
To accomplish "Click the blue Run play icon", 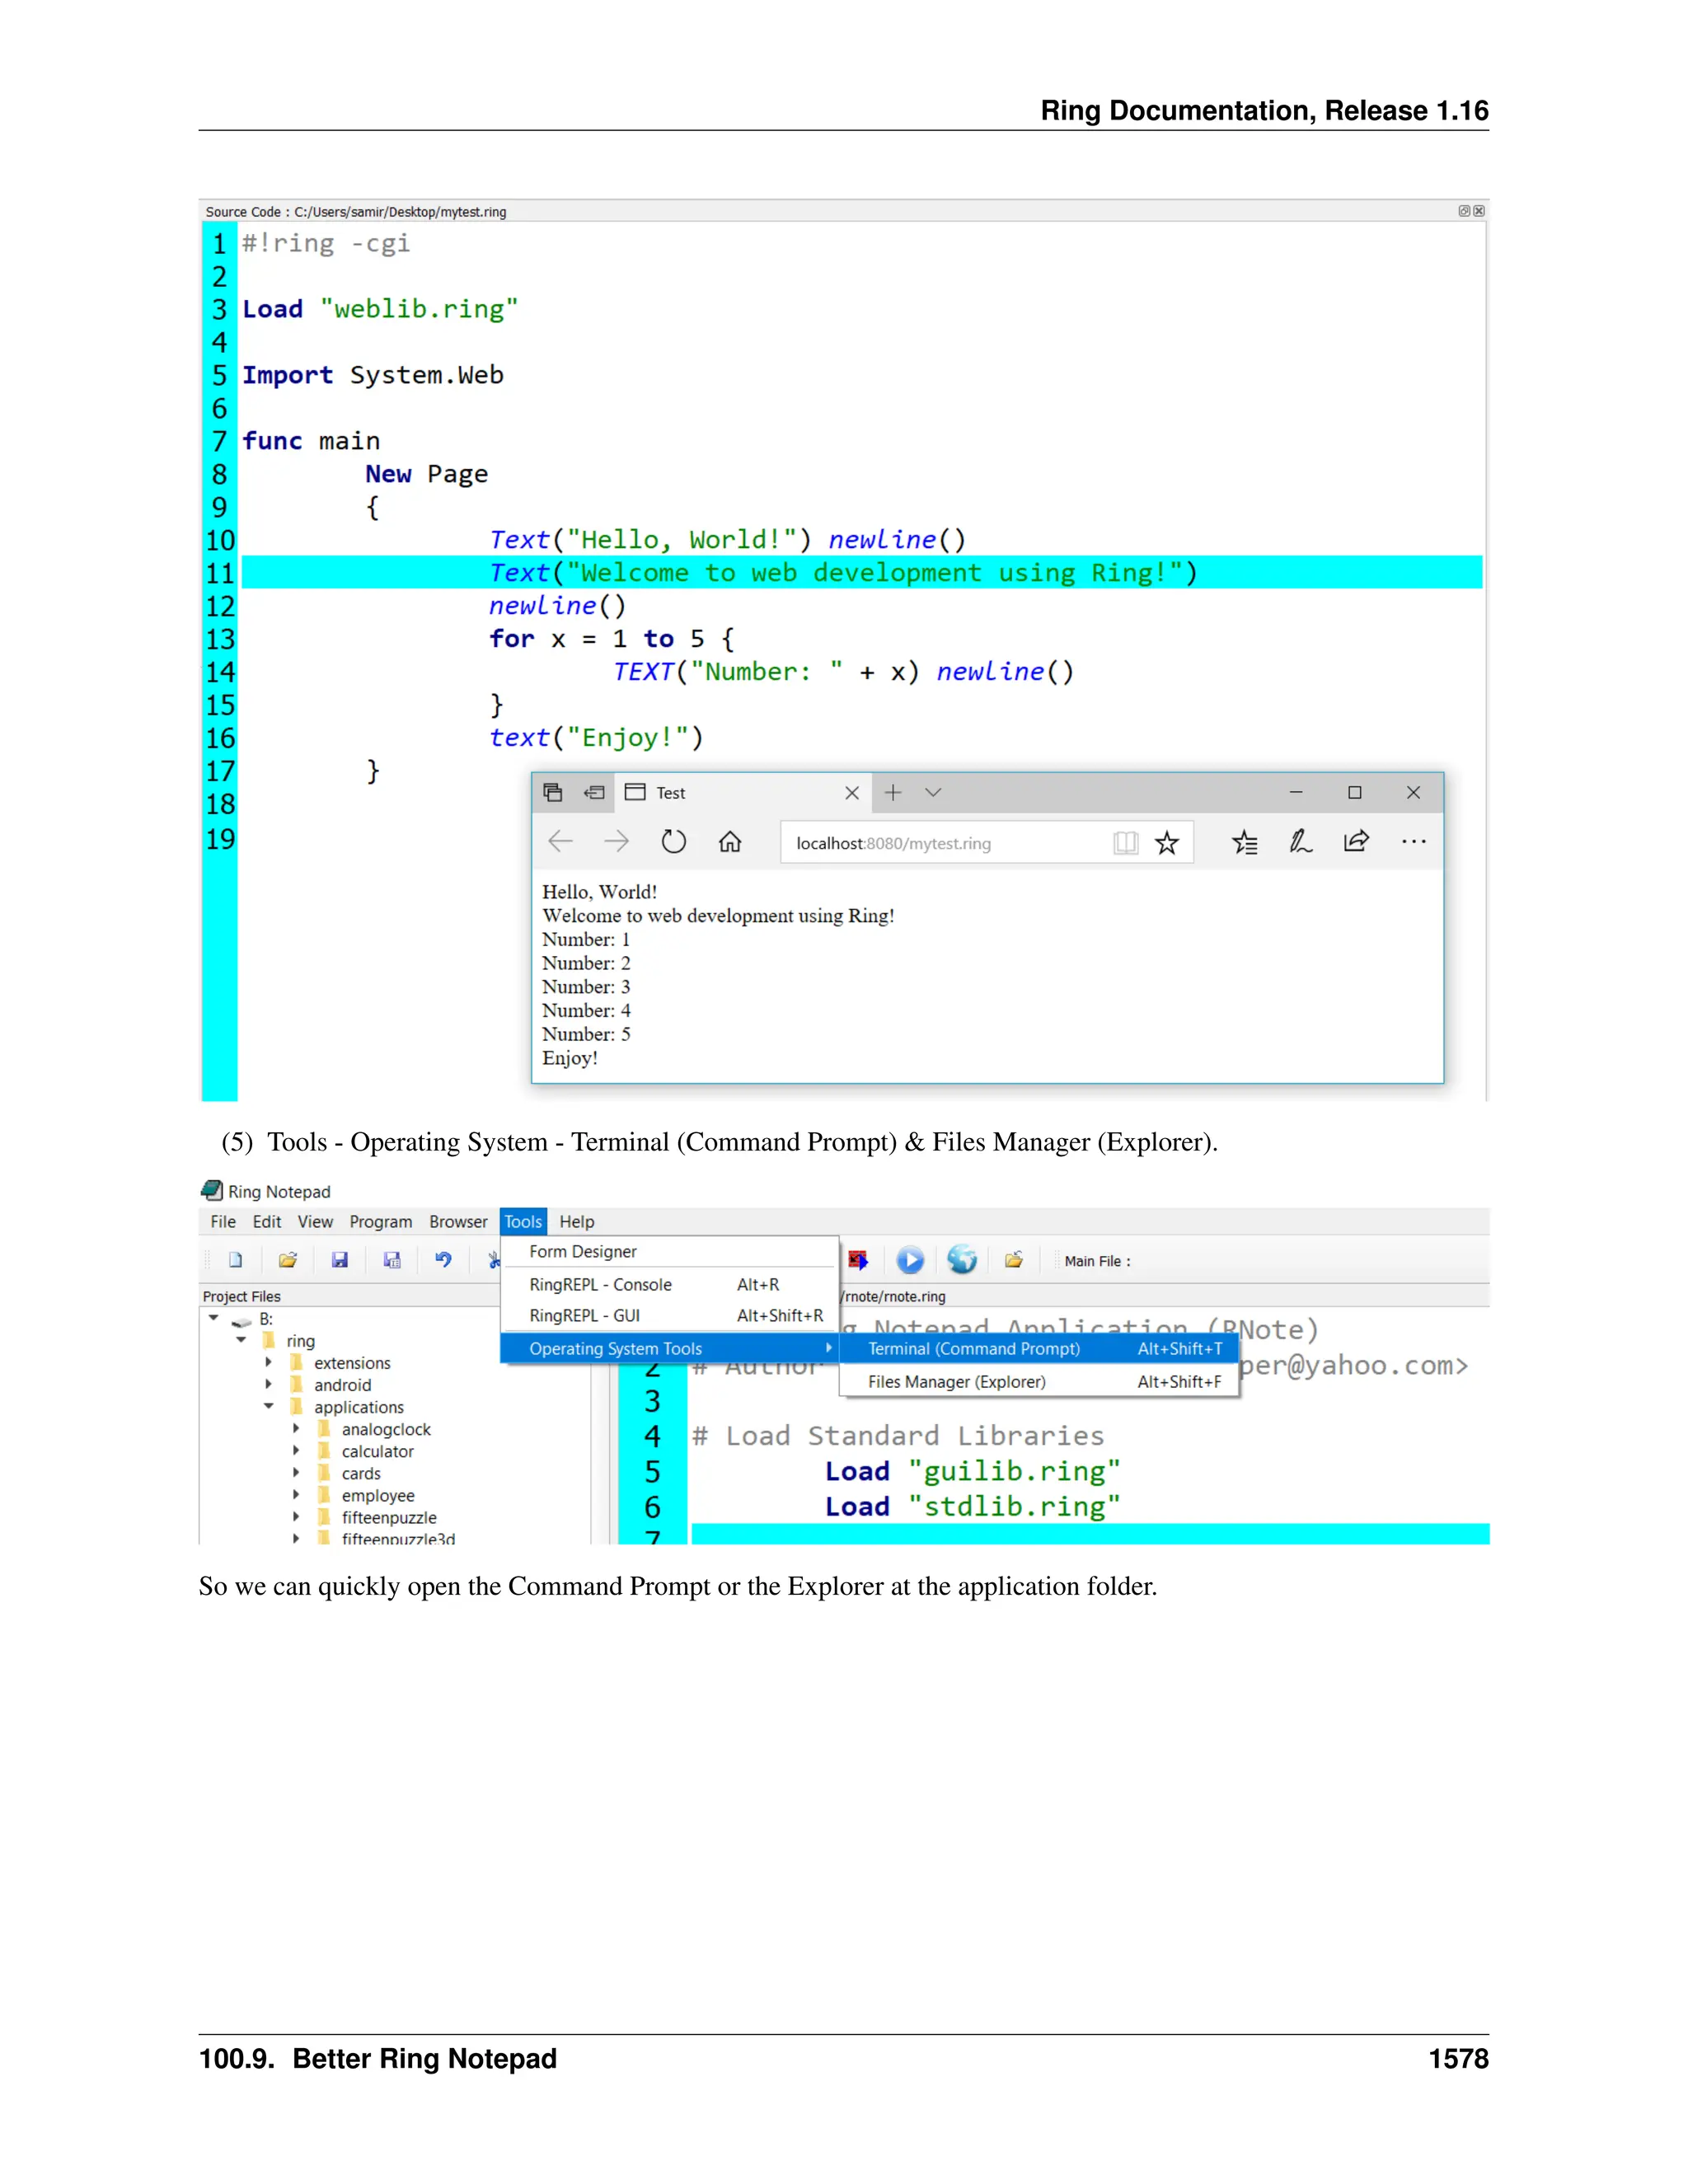I will [x=910, y=1260].
